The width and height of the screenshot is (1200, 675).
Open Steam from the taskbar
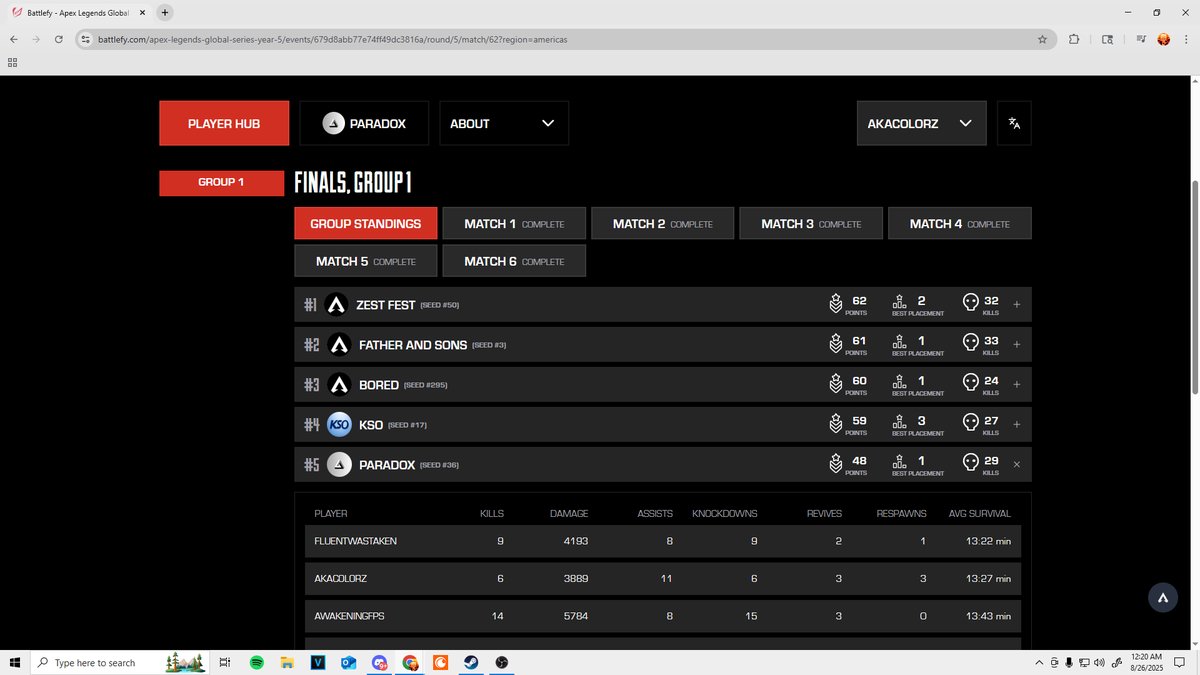point(471,662)
